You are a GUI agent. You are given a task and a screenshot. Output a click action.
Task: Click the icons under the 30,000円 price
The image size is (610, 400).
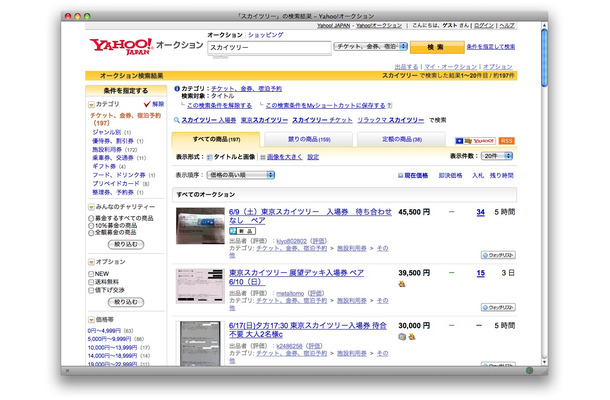coord(407,337)
